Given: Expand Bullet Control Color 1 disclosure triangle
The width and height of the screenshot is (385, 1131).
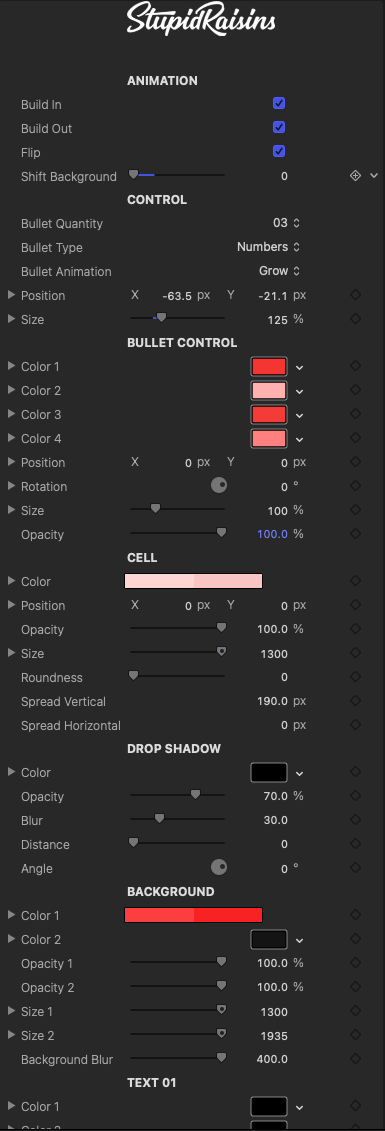Looking at the screenshot, I should point(11,366).
